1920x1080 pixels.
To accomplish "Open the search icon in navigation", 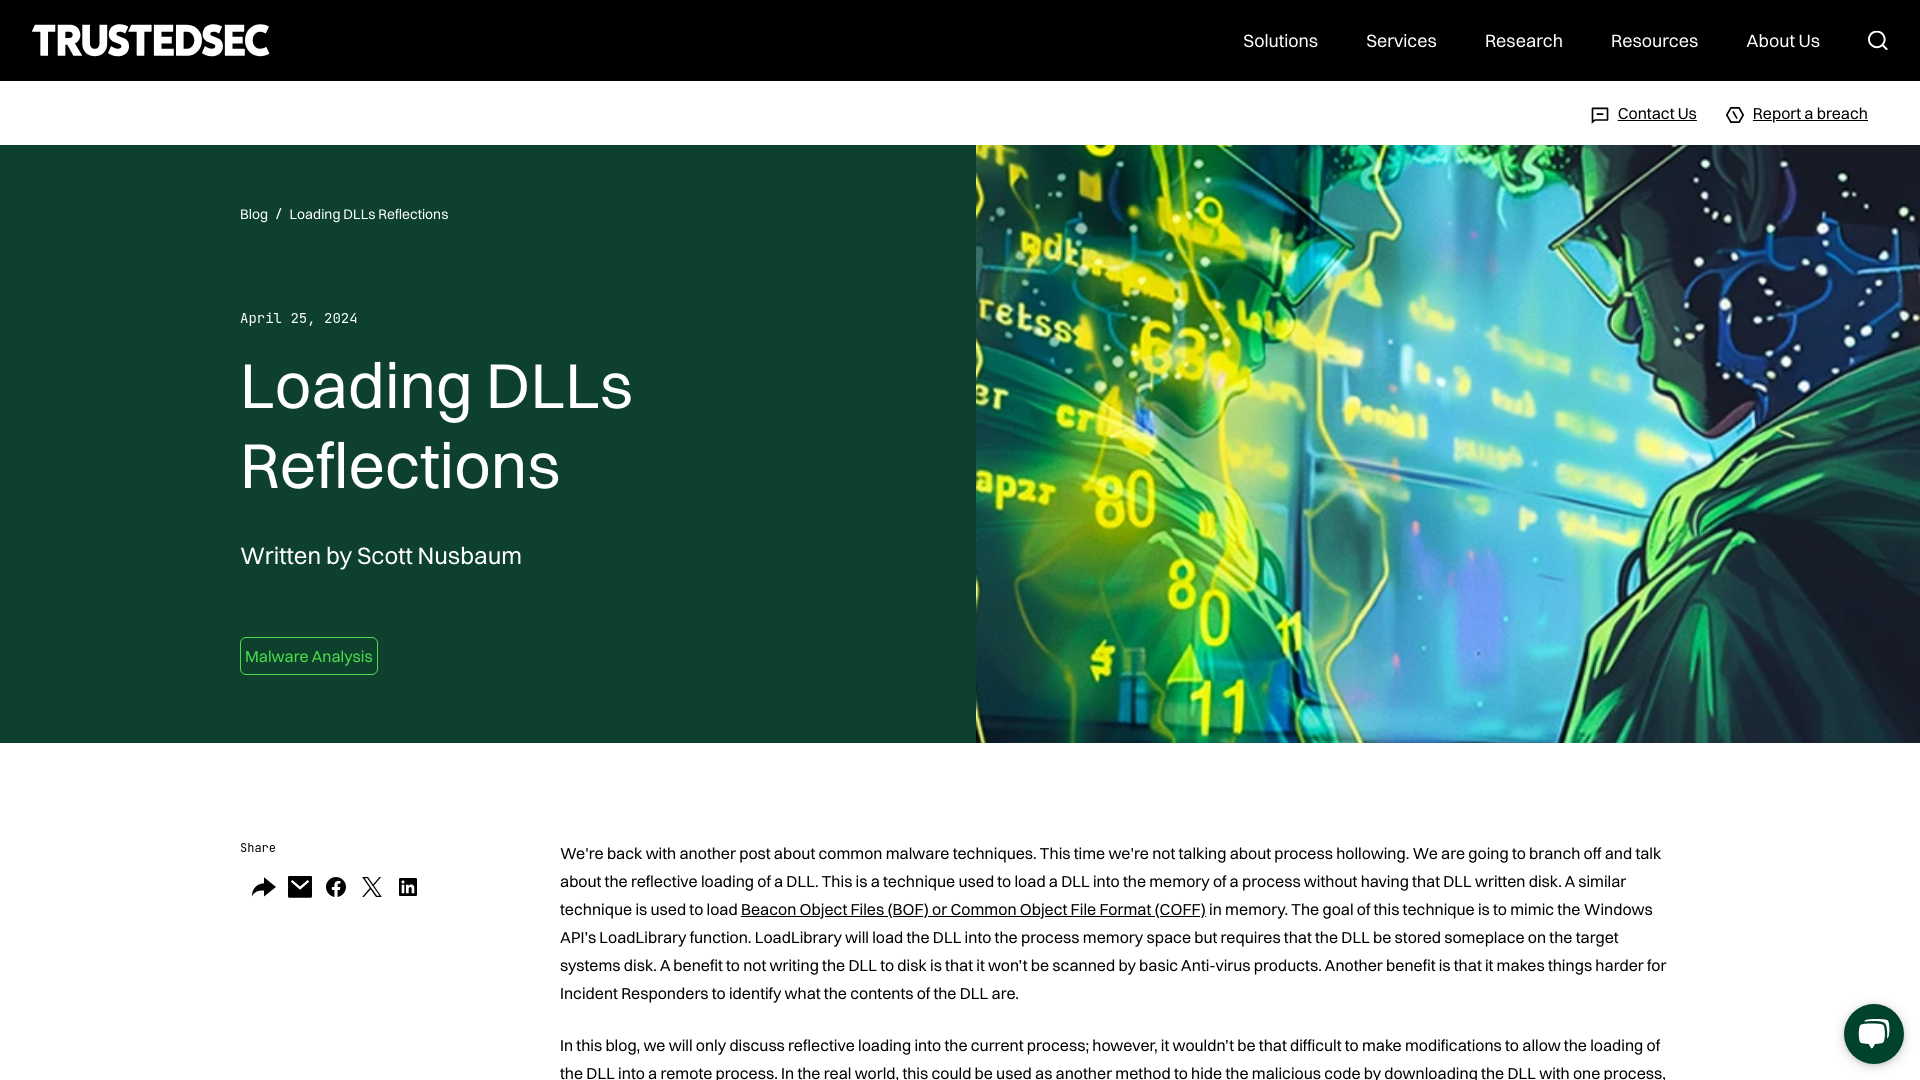I will [x=1878, y=41].
